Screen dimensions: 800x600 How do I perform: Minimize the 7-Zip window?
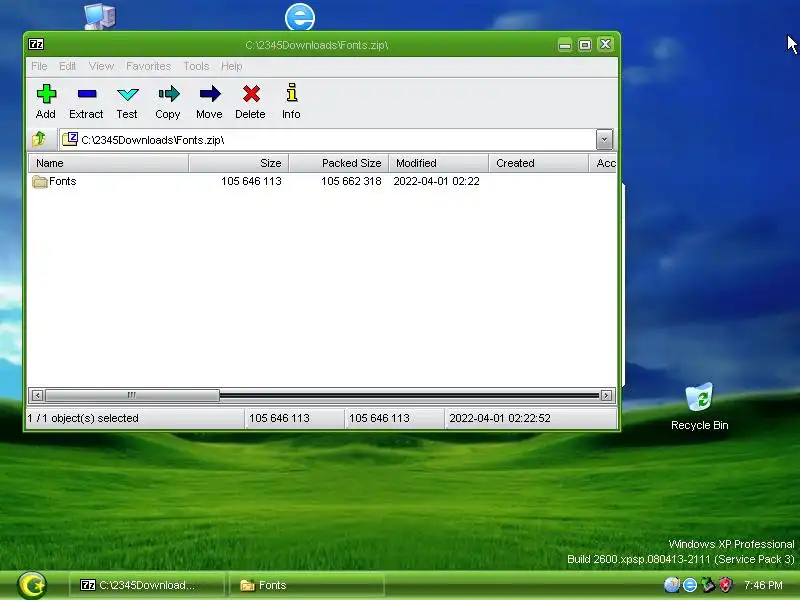pos(565,45)
